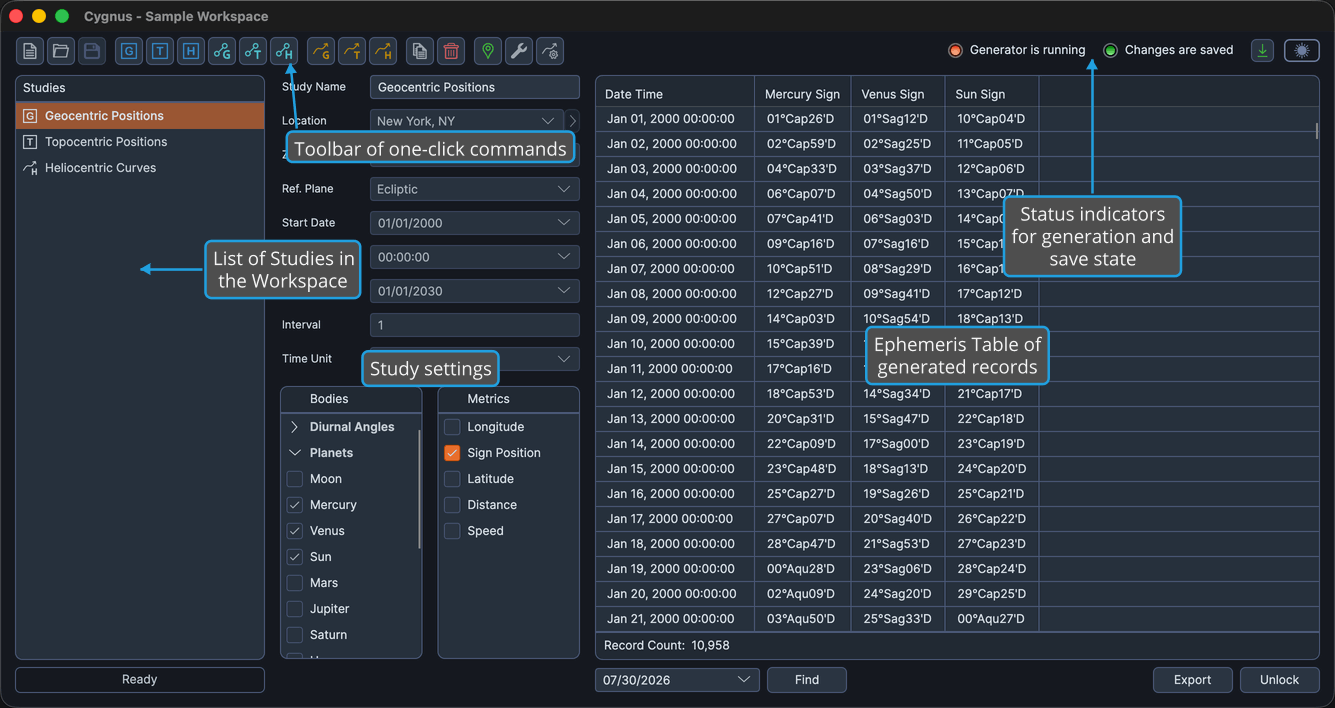Click the curve with gear settings icon
This screenshot has height=708, width=1335.
click(550, 51)
